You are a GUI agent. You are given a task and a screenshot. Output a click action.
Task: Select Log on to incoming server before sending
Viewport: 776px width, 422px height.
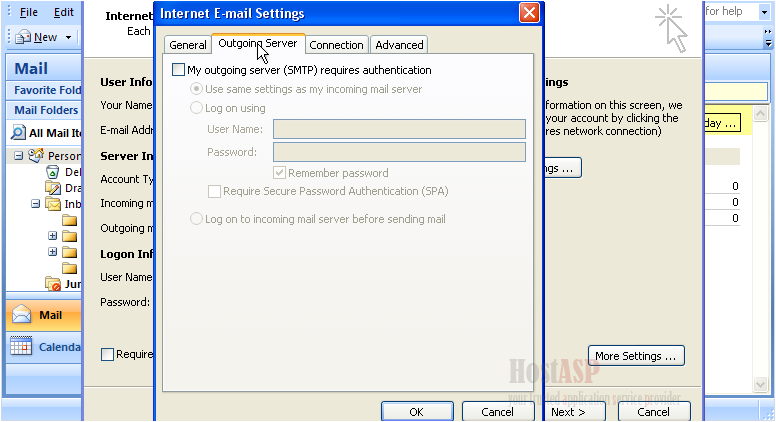[196, 219]
